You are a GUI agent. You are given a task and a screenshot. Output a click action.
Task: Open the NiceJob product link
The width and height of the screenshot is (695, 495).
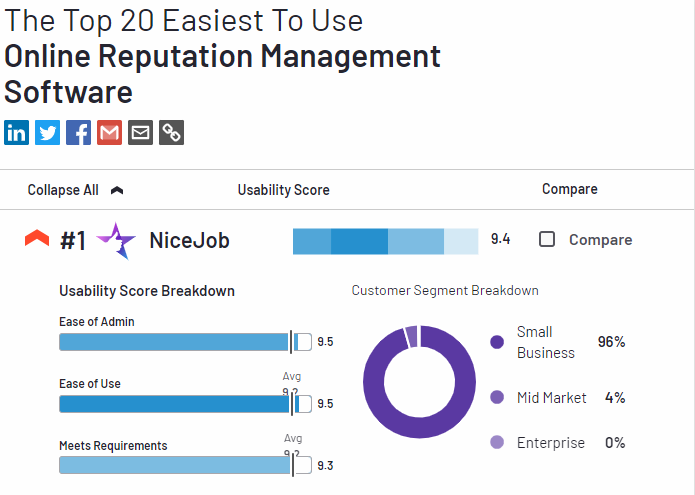(x=189, y=240)
